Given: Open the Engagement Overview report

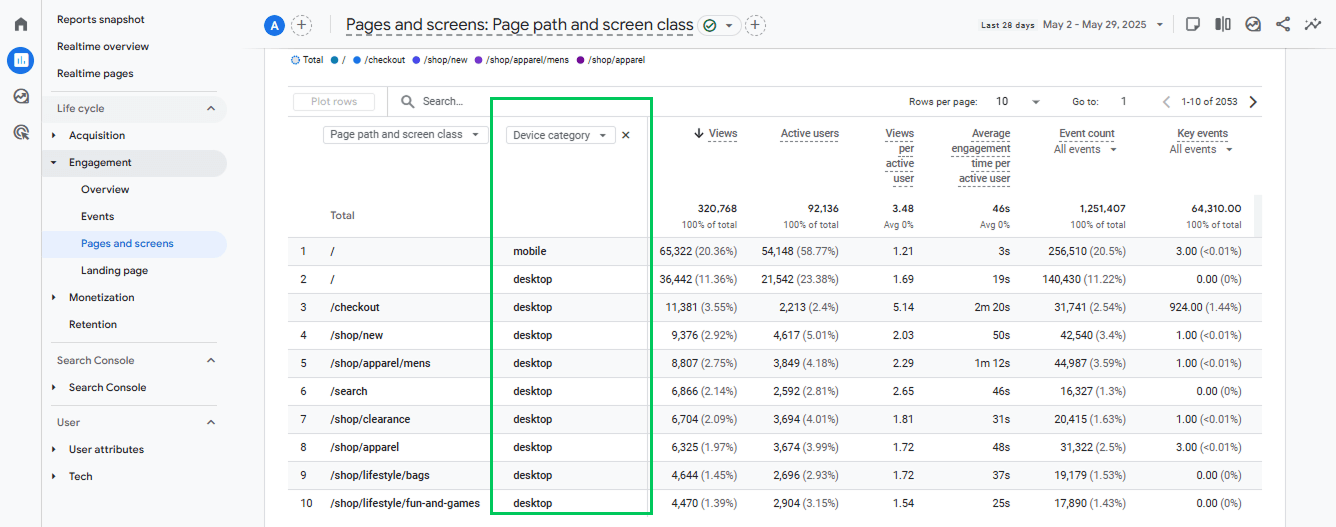Looking at the screenshot, I should [x=105, y=189].
